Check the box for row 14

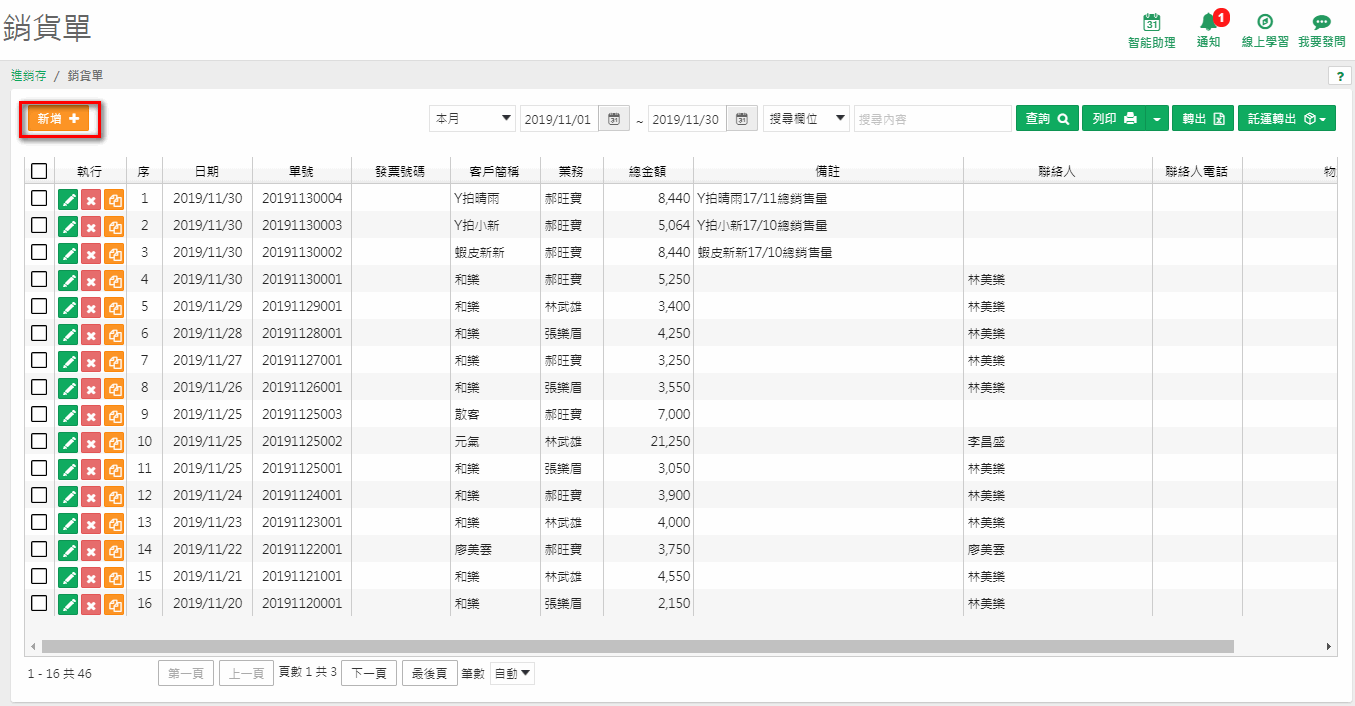pos(39,549)
